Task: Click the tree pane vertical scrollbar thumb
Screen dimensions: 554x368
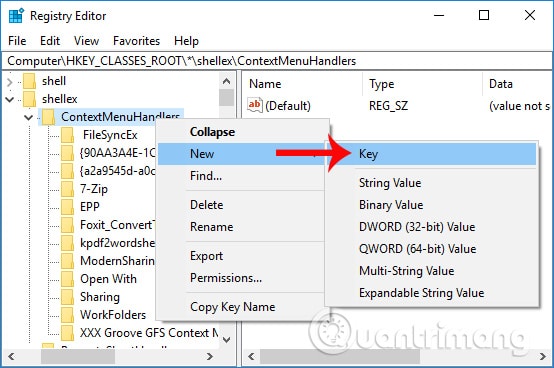Action: click(226, 98)
